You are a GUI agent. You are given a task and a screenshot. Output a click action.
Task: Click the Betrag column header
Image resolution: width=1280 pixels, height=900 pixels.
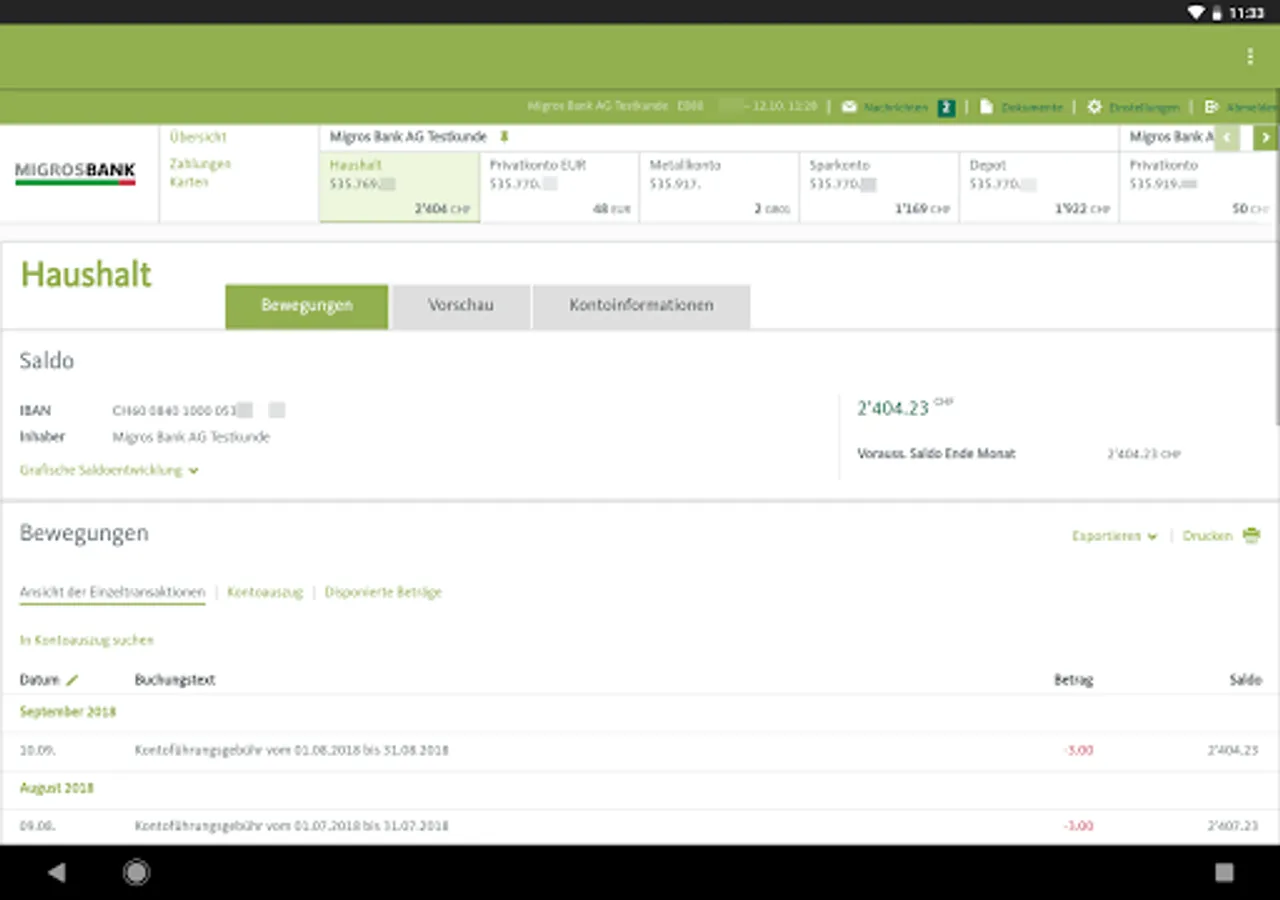click(x=1073, y=680)
